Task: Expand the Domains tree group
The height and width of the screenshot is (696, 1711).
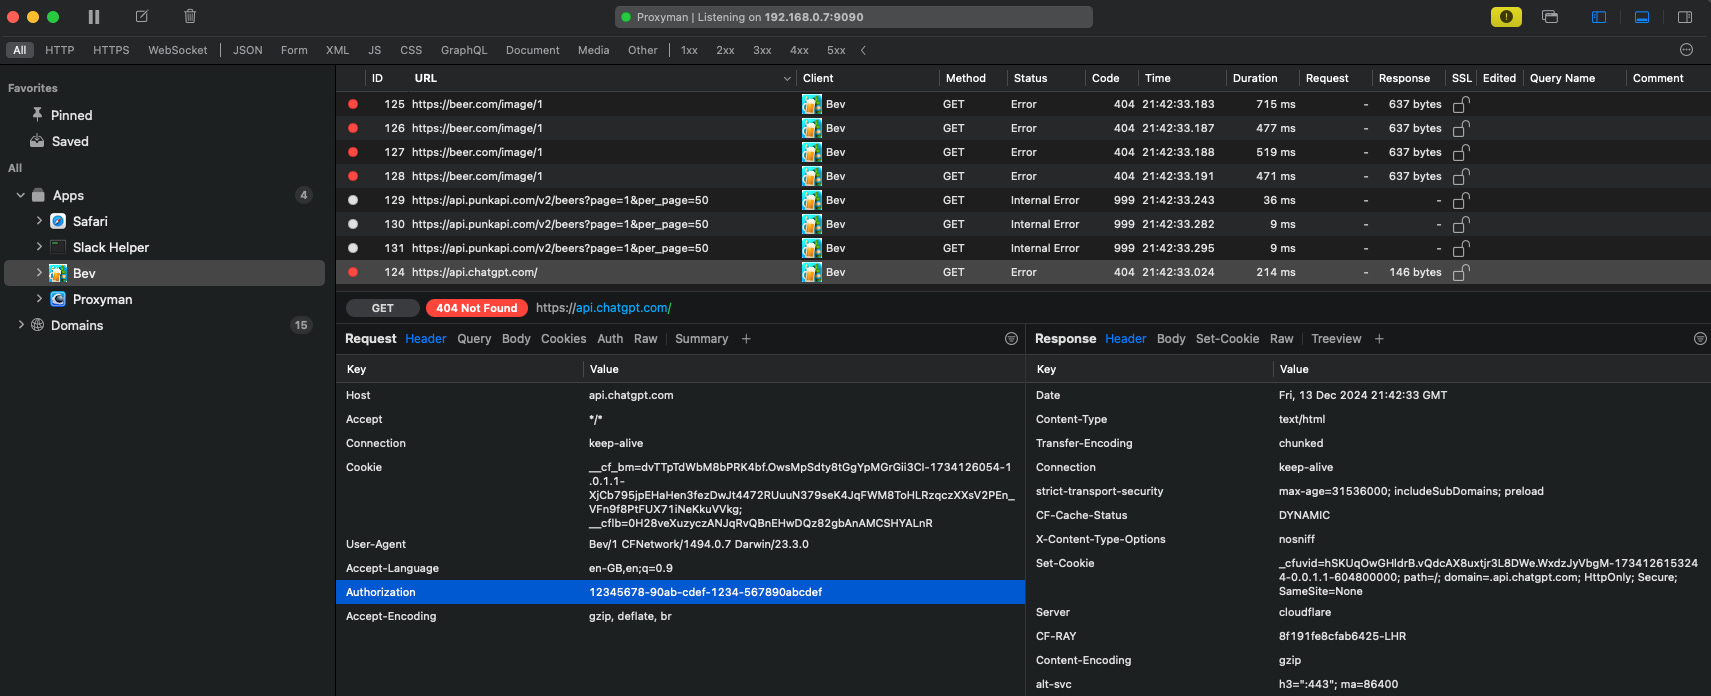Action: [21, 325]
